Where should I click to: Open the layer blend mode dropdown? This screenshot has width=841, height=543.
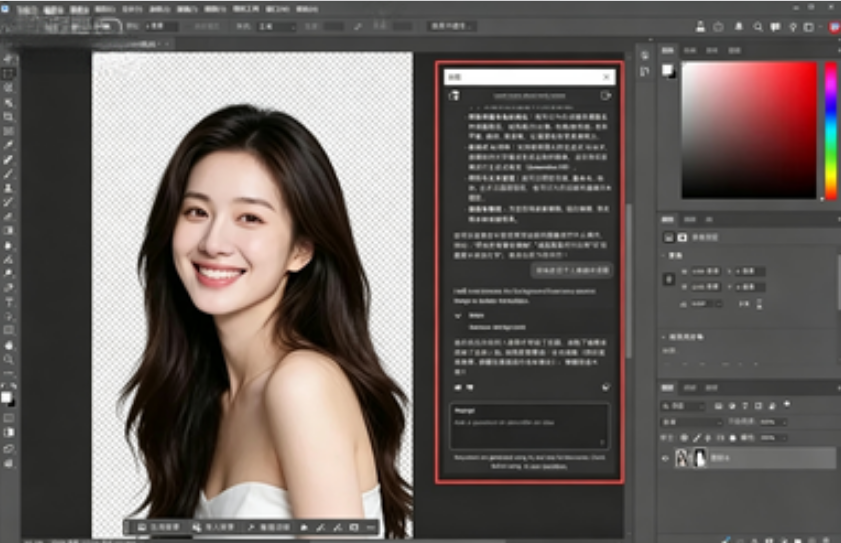point(693,422)
